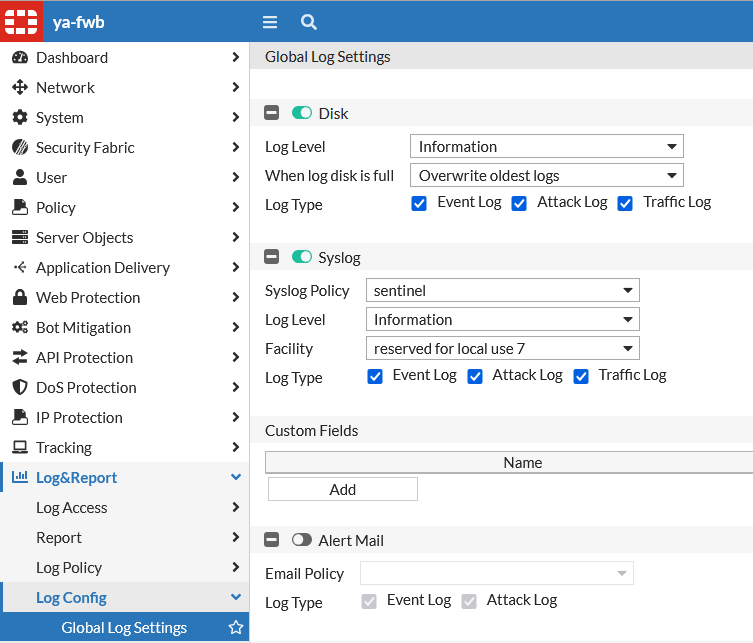Open the search magnifier icon
This screenshot has width=753, height=643.
309,22
